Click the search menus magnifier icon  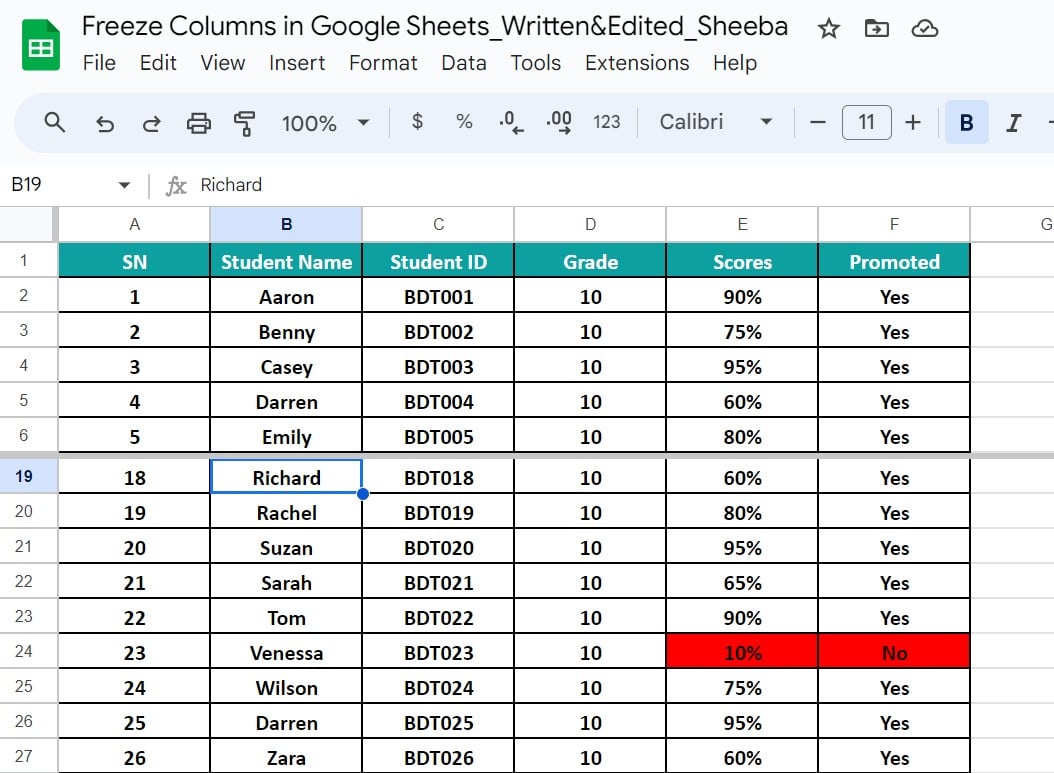[55, 122]
